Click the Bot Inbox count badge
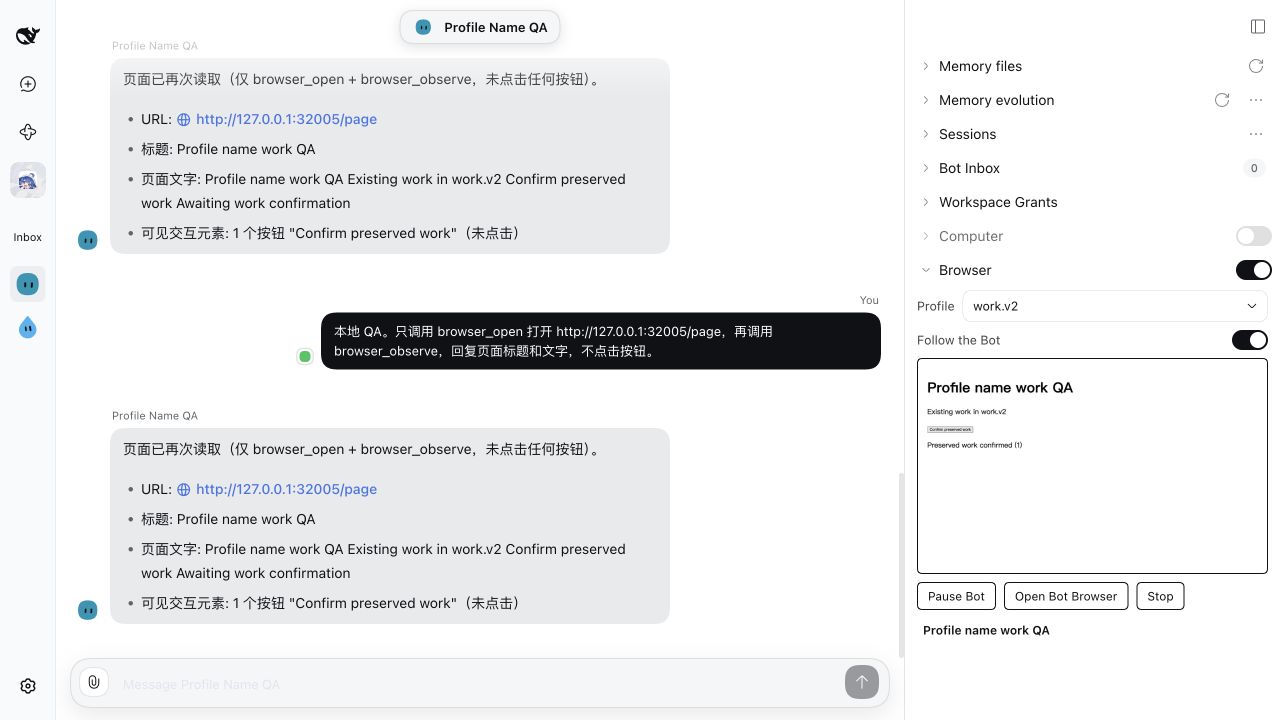The height and width of the screenshot is (720, 1280). click(1254, 168)
